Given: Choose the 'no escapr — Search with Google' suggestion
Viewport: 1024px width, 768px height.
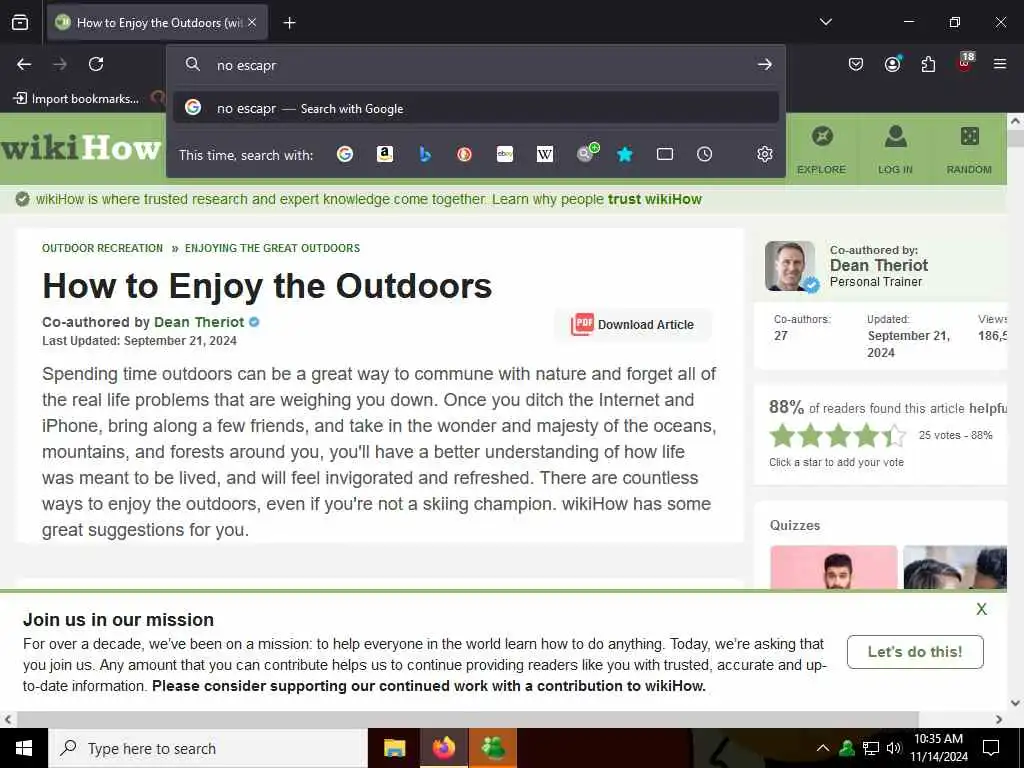Looking at the screenshot, I should click(x=476, y=108).
